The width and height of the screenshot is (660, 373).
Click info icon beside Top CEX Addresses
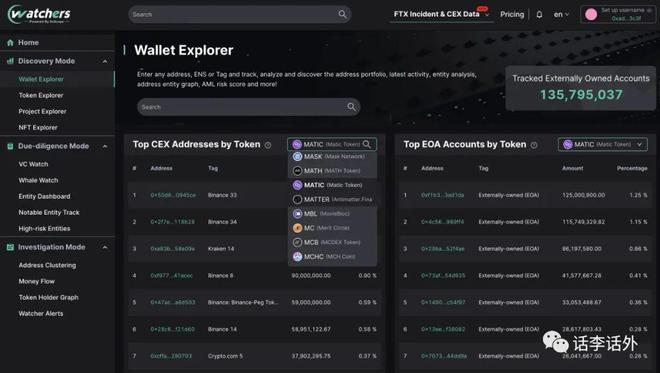tap(268, 145)
